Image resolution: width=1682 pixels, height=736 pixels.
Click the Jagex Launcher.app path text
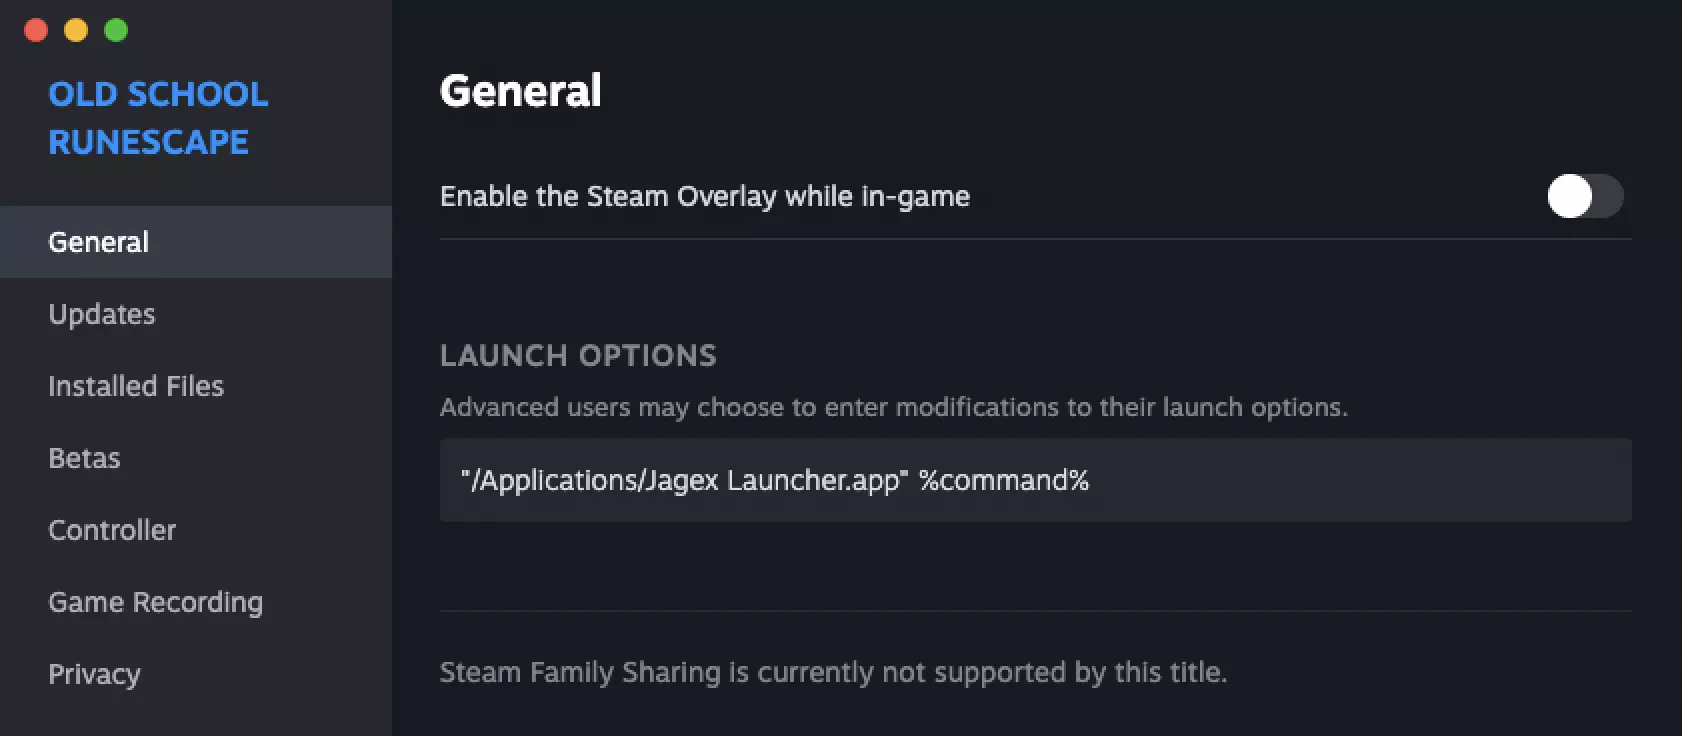[x=685, y=480]
